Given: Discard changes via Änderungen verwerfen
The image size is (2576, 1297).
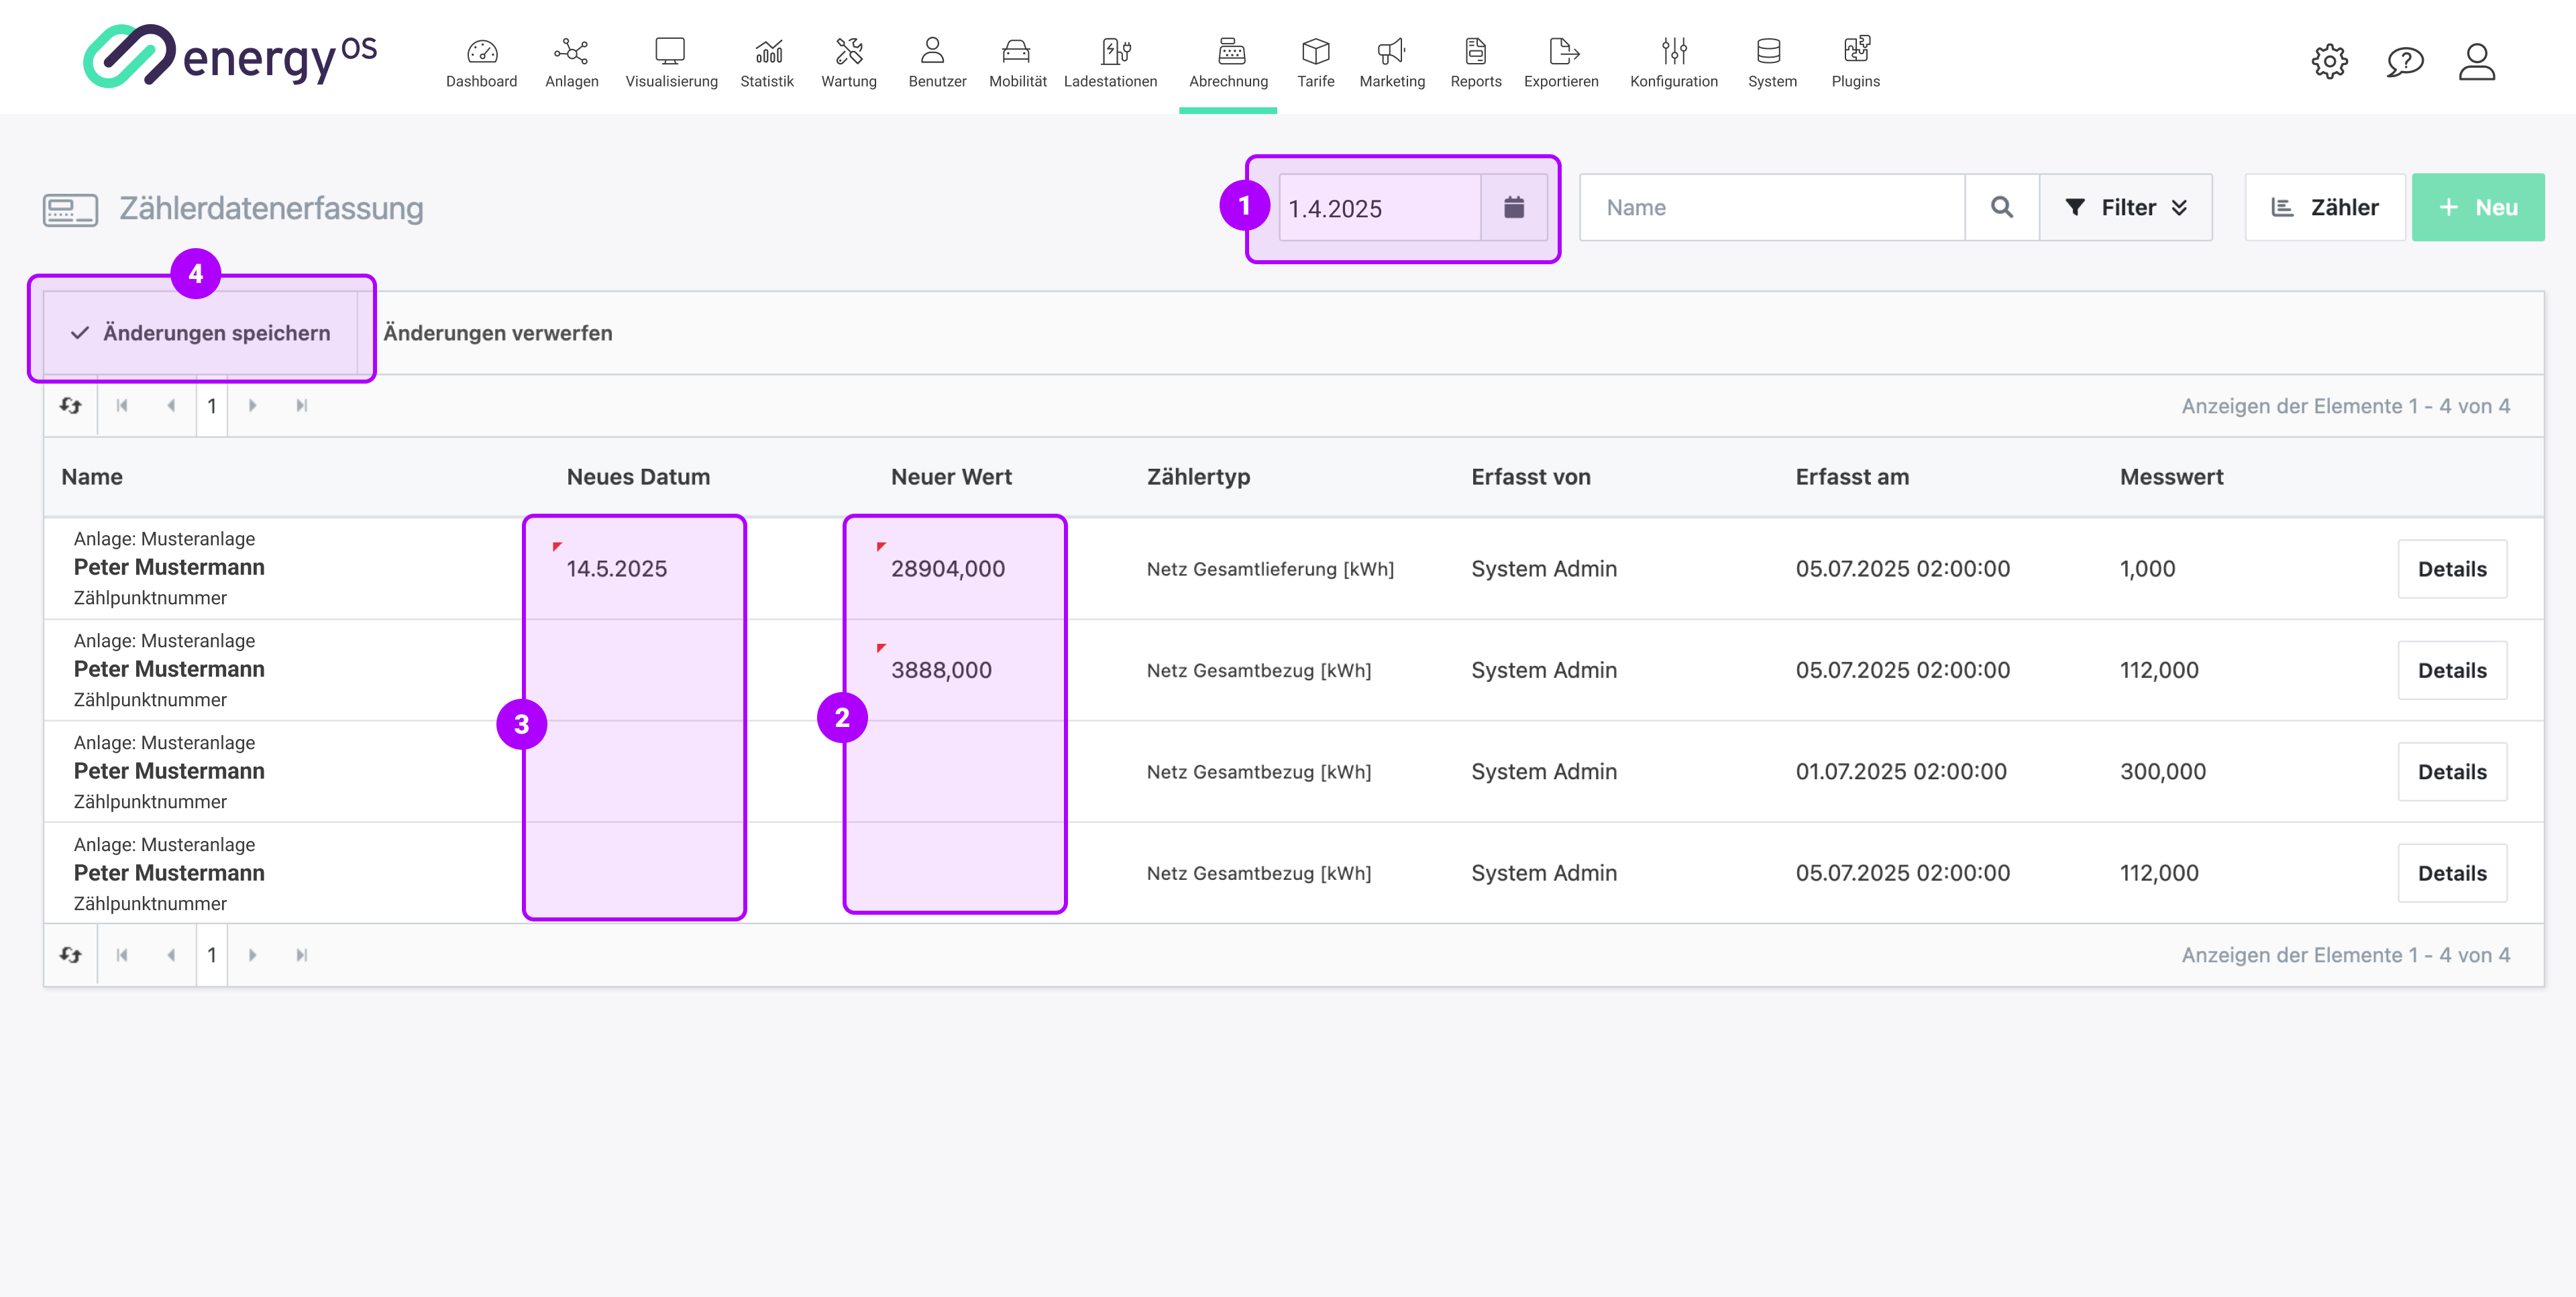Looking at the screenshot, I should 498,333.
